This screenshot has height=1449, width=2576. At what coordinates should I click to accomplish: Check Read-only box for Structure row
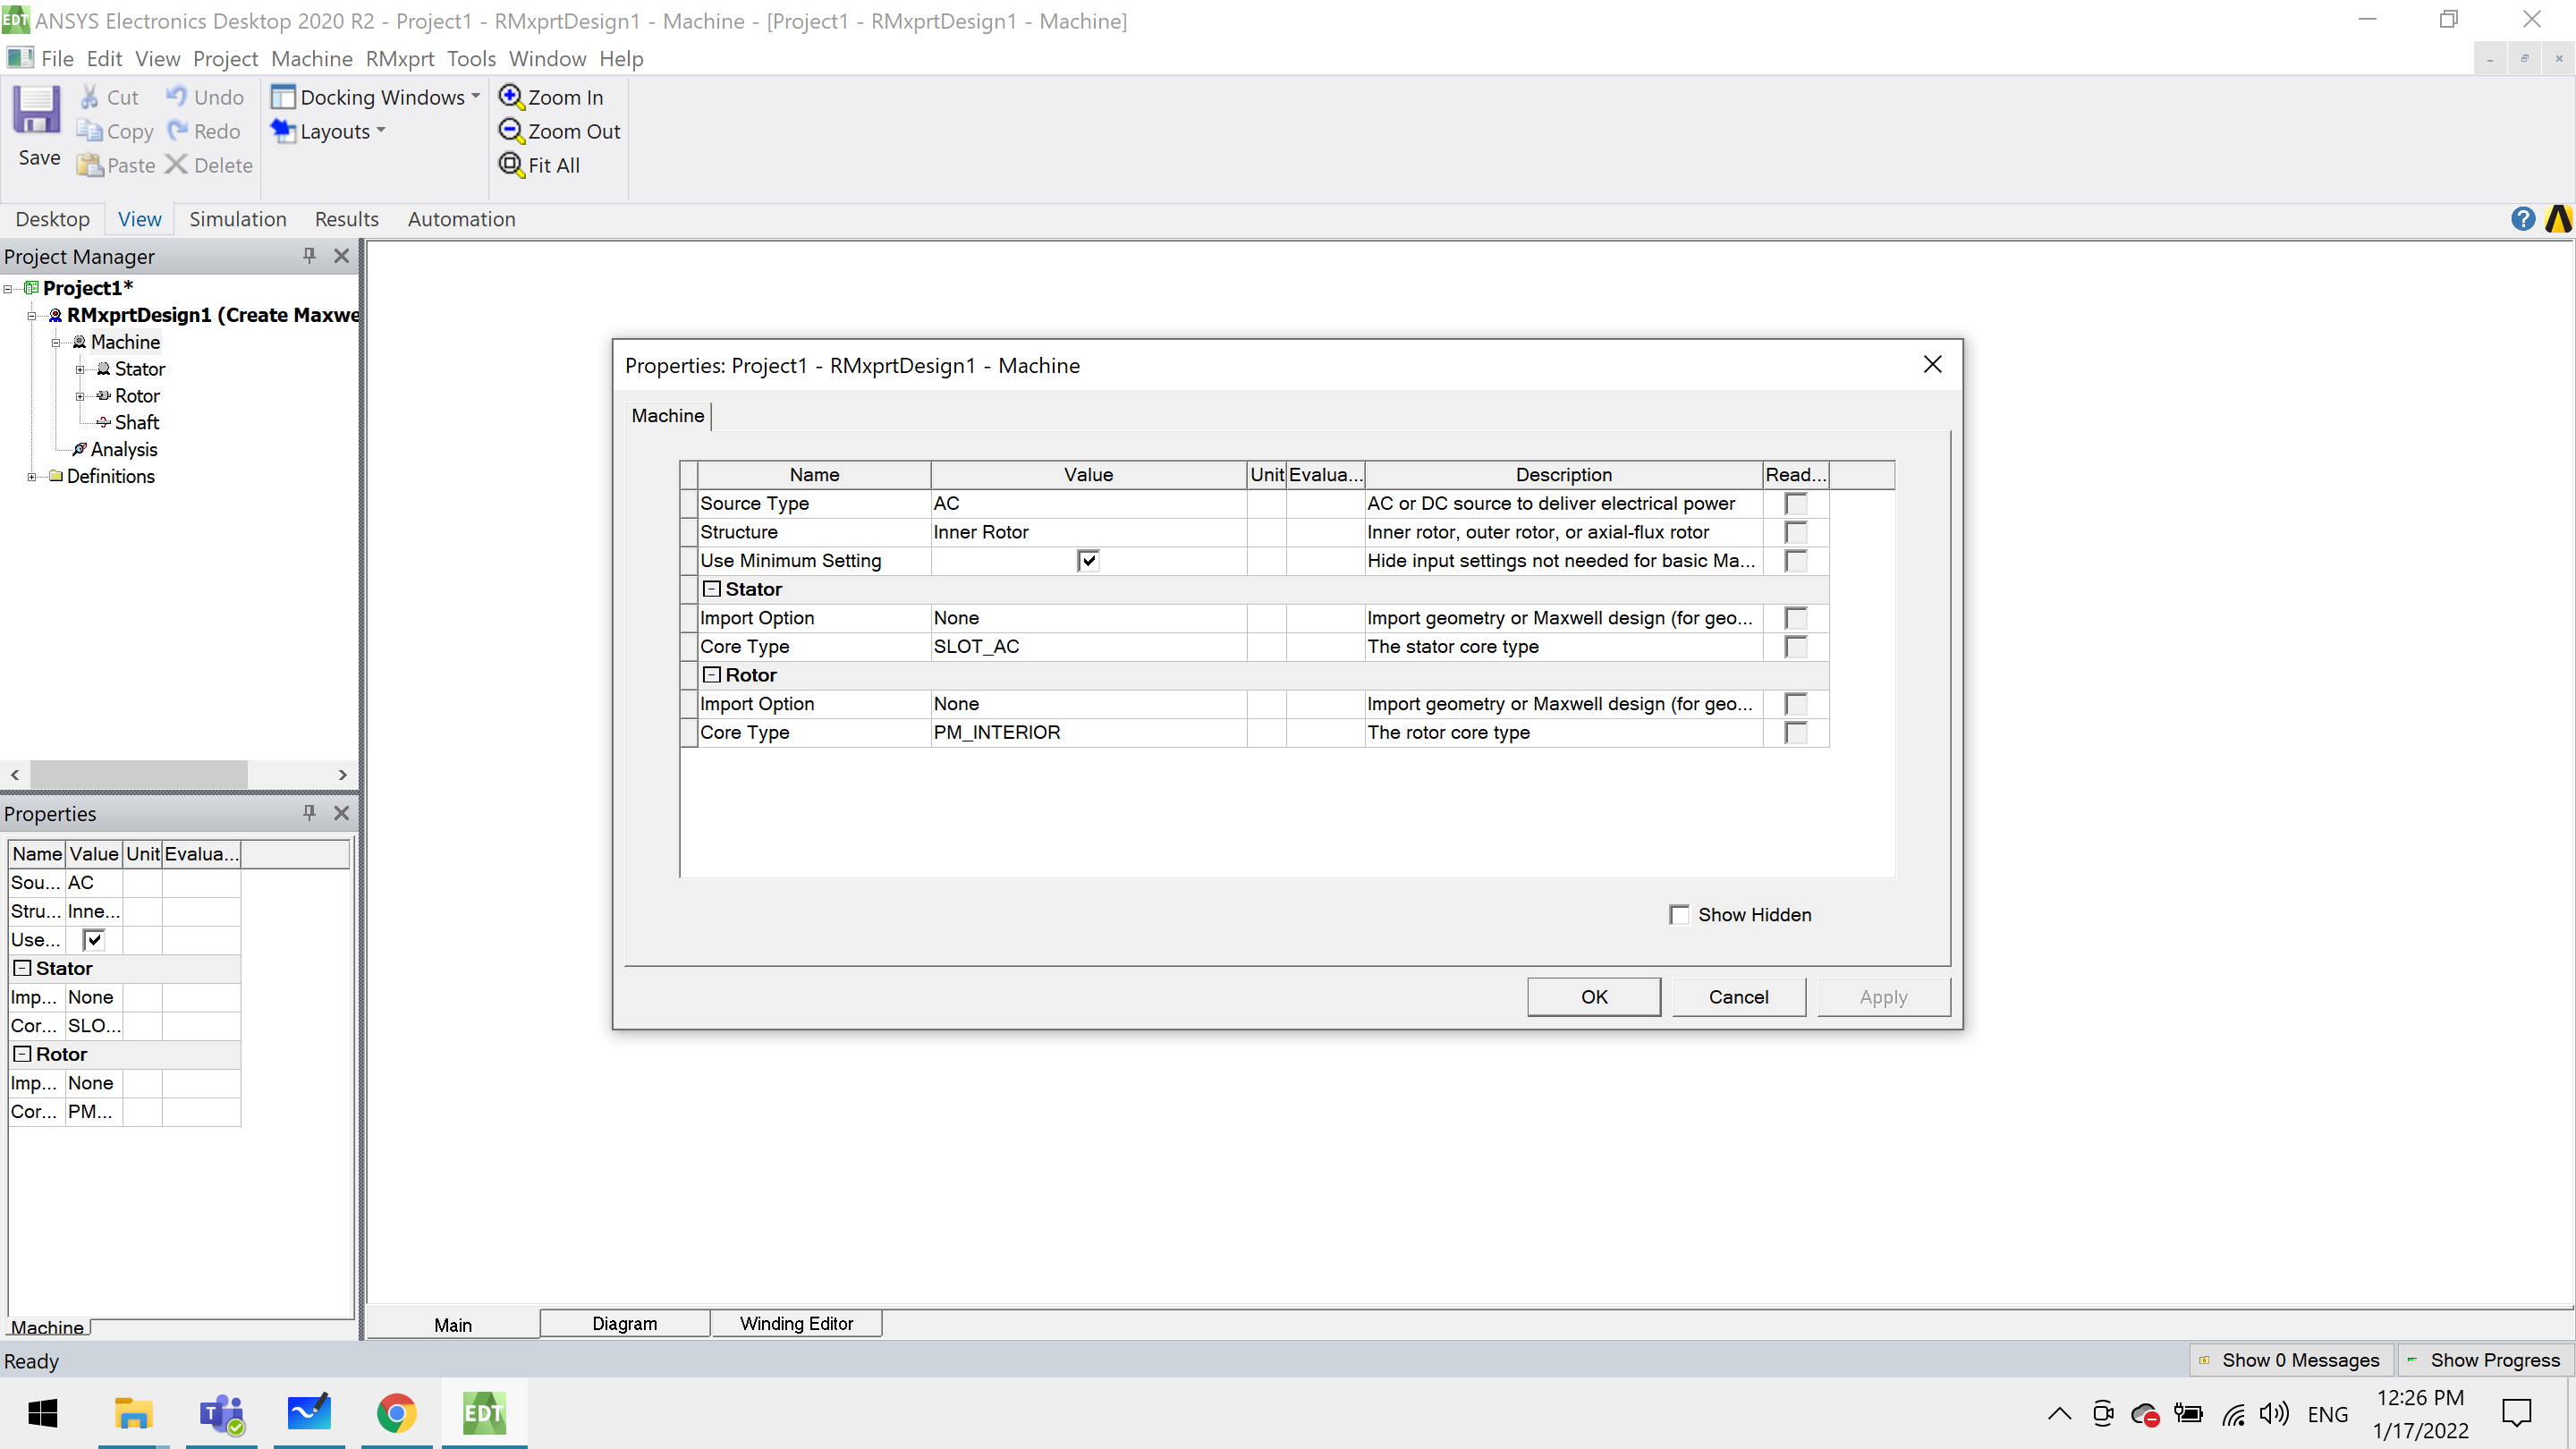pos(1796,532)
